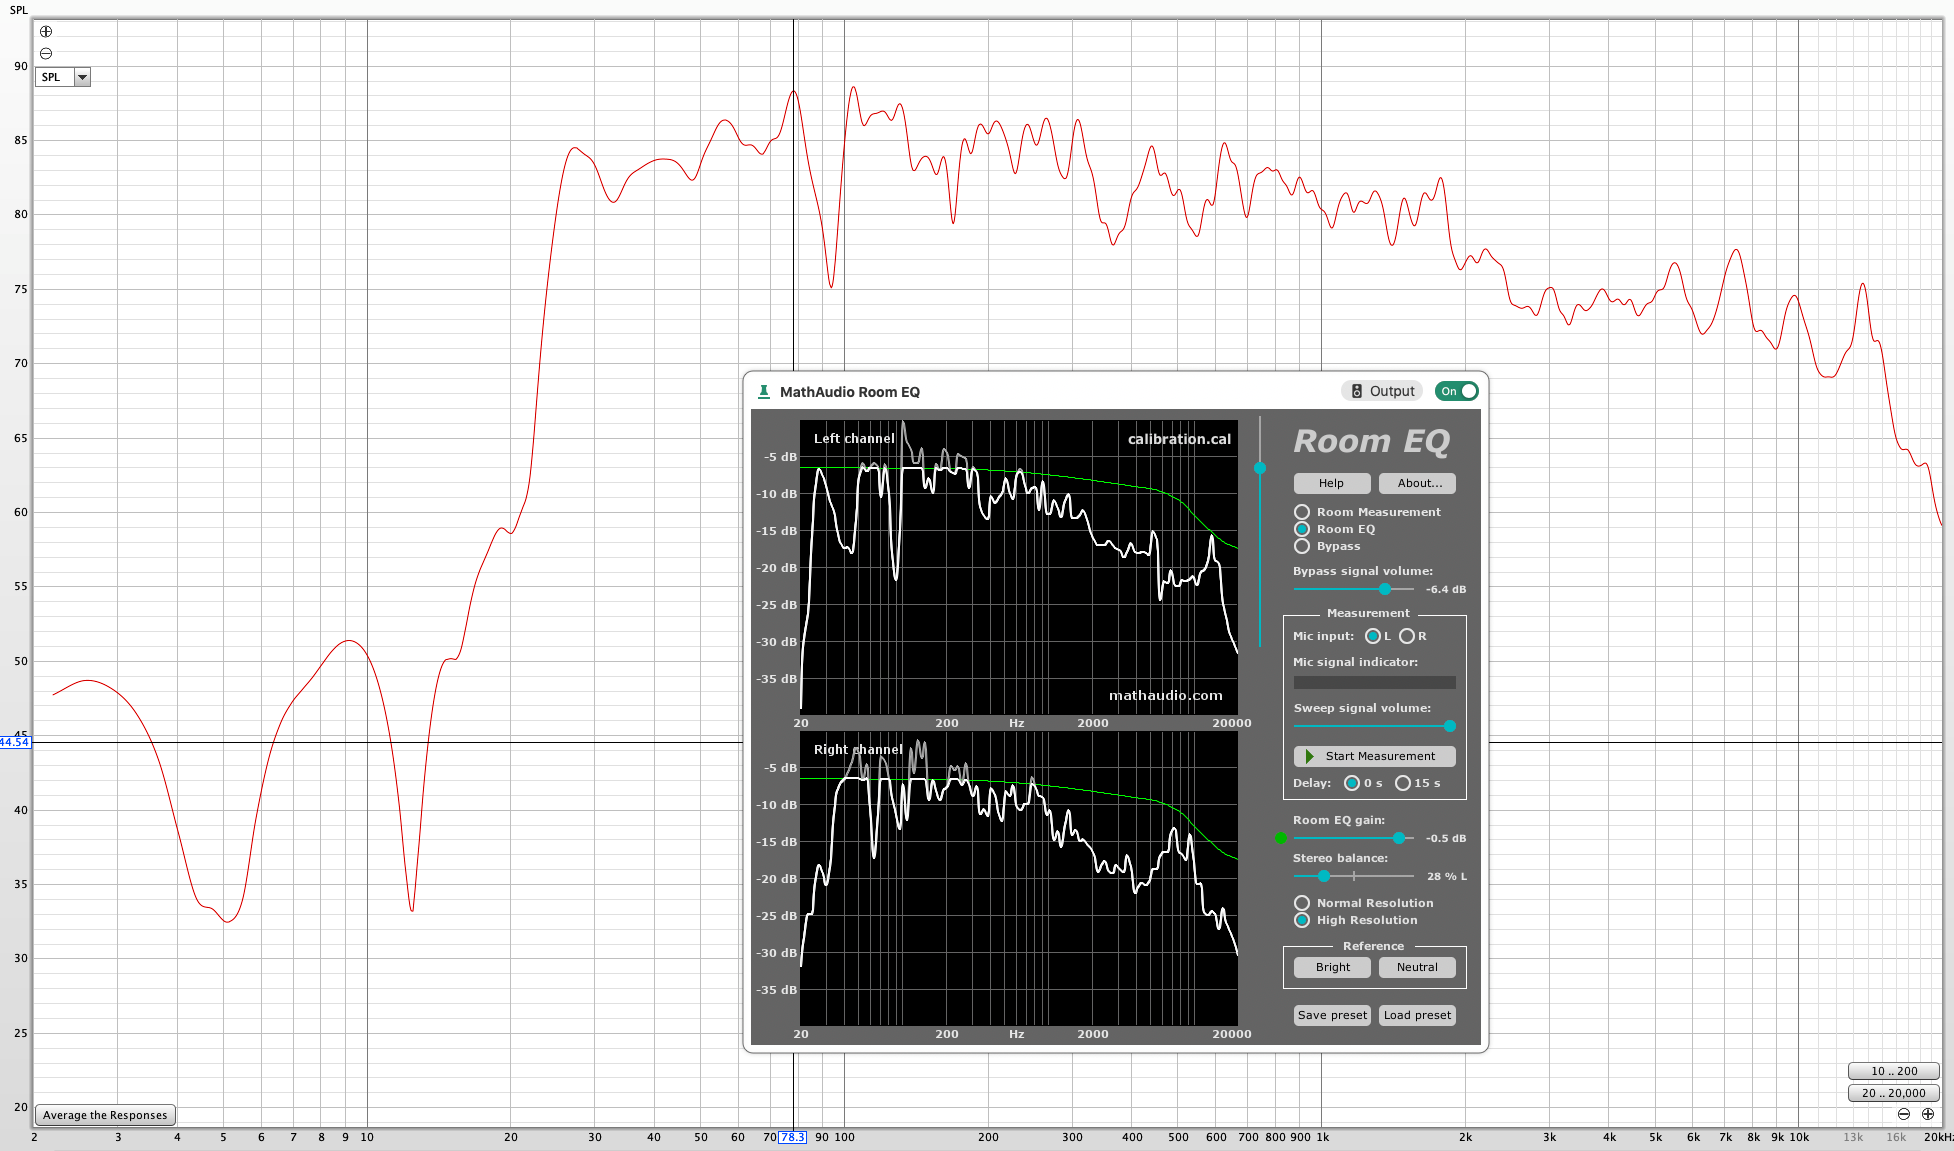Click the vertical level slider handle beside the graphs

[1260, 468]
